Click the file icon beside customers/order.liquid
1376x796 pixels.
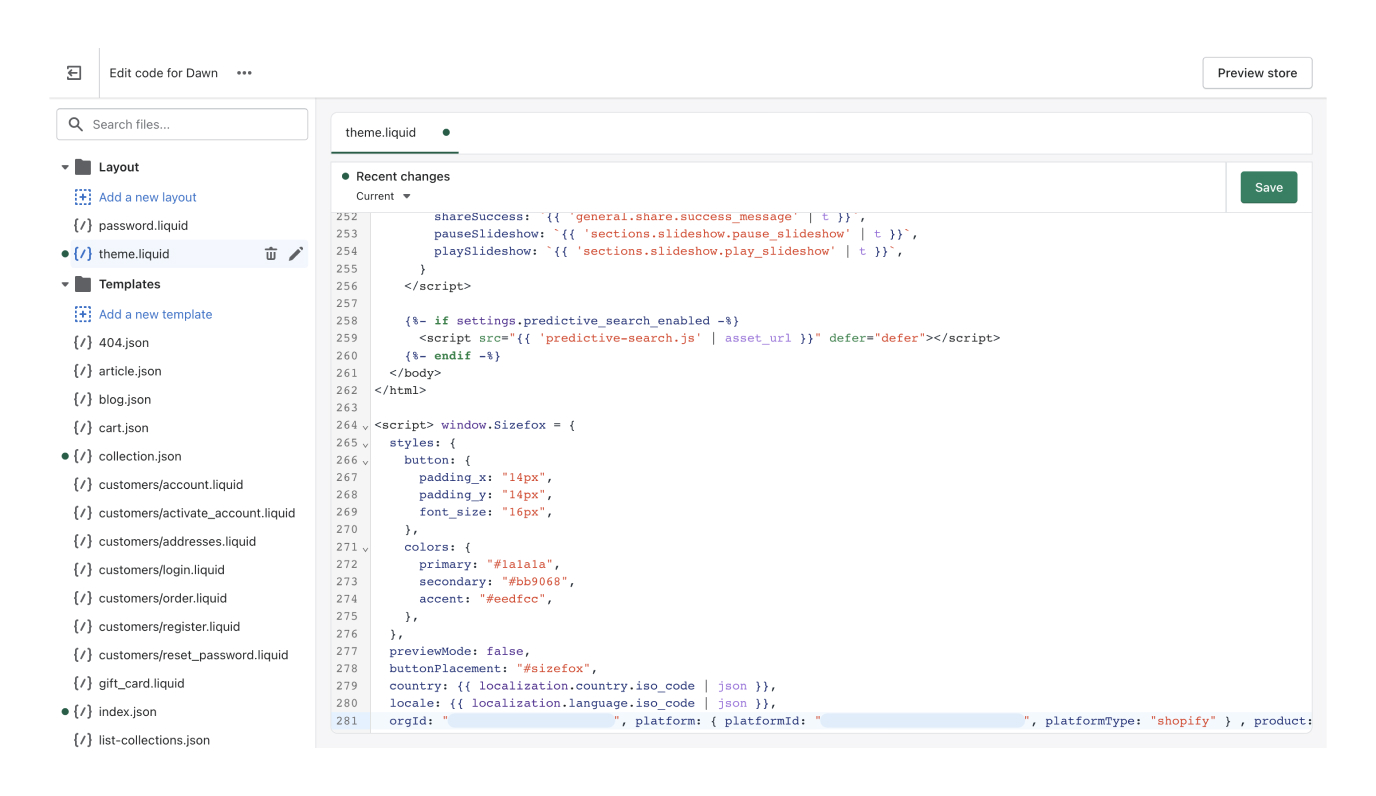click(83, 598)
